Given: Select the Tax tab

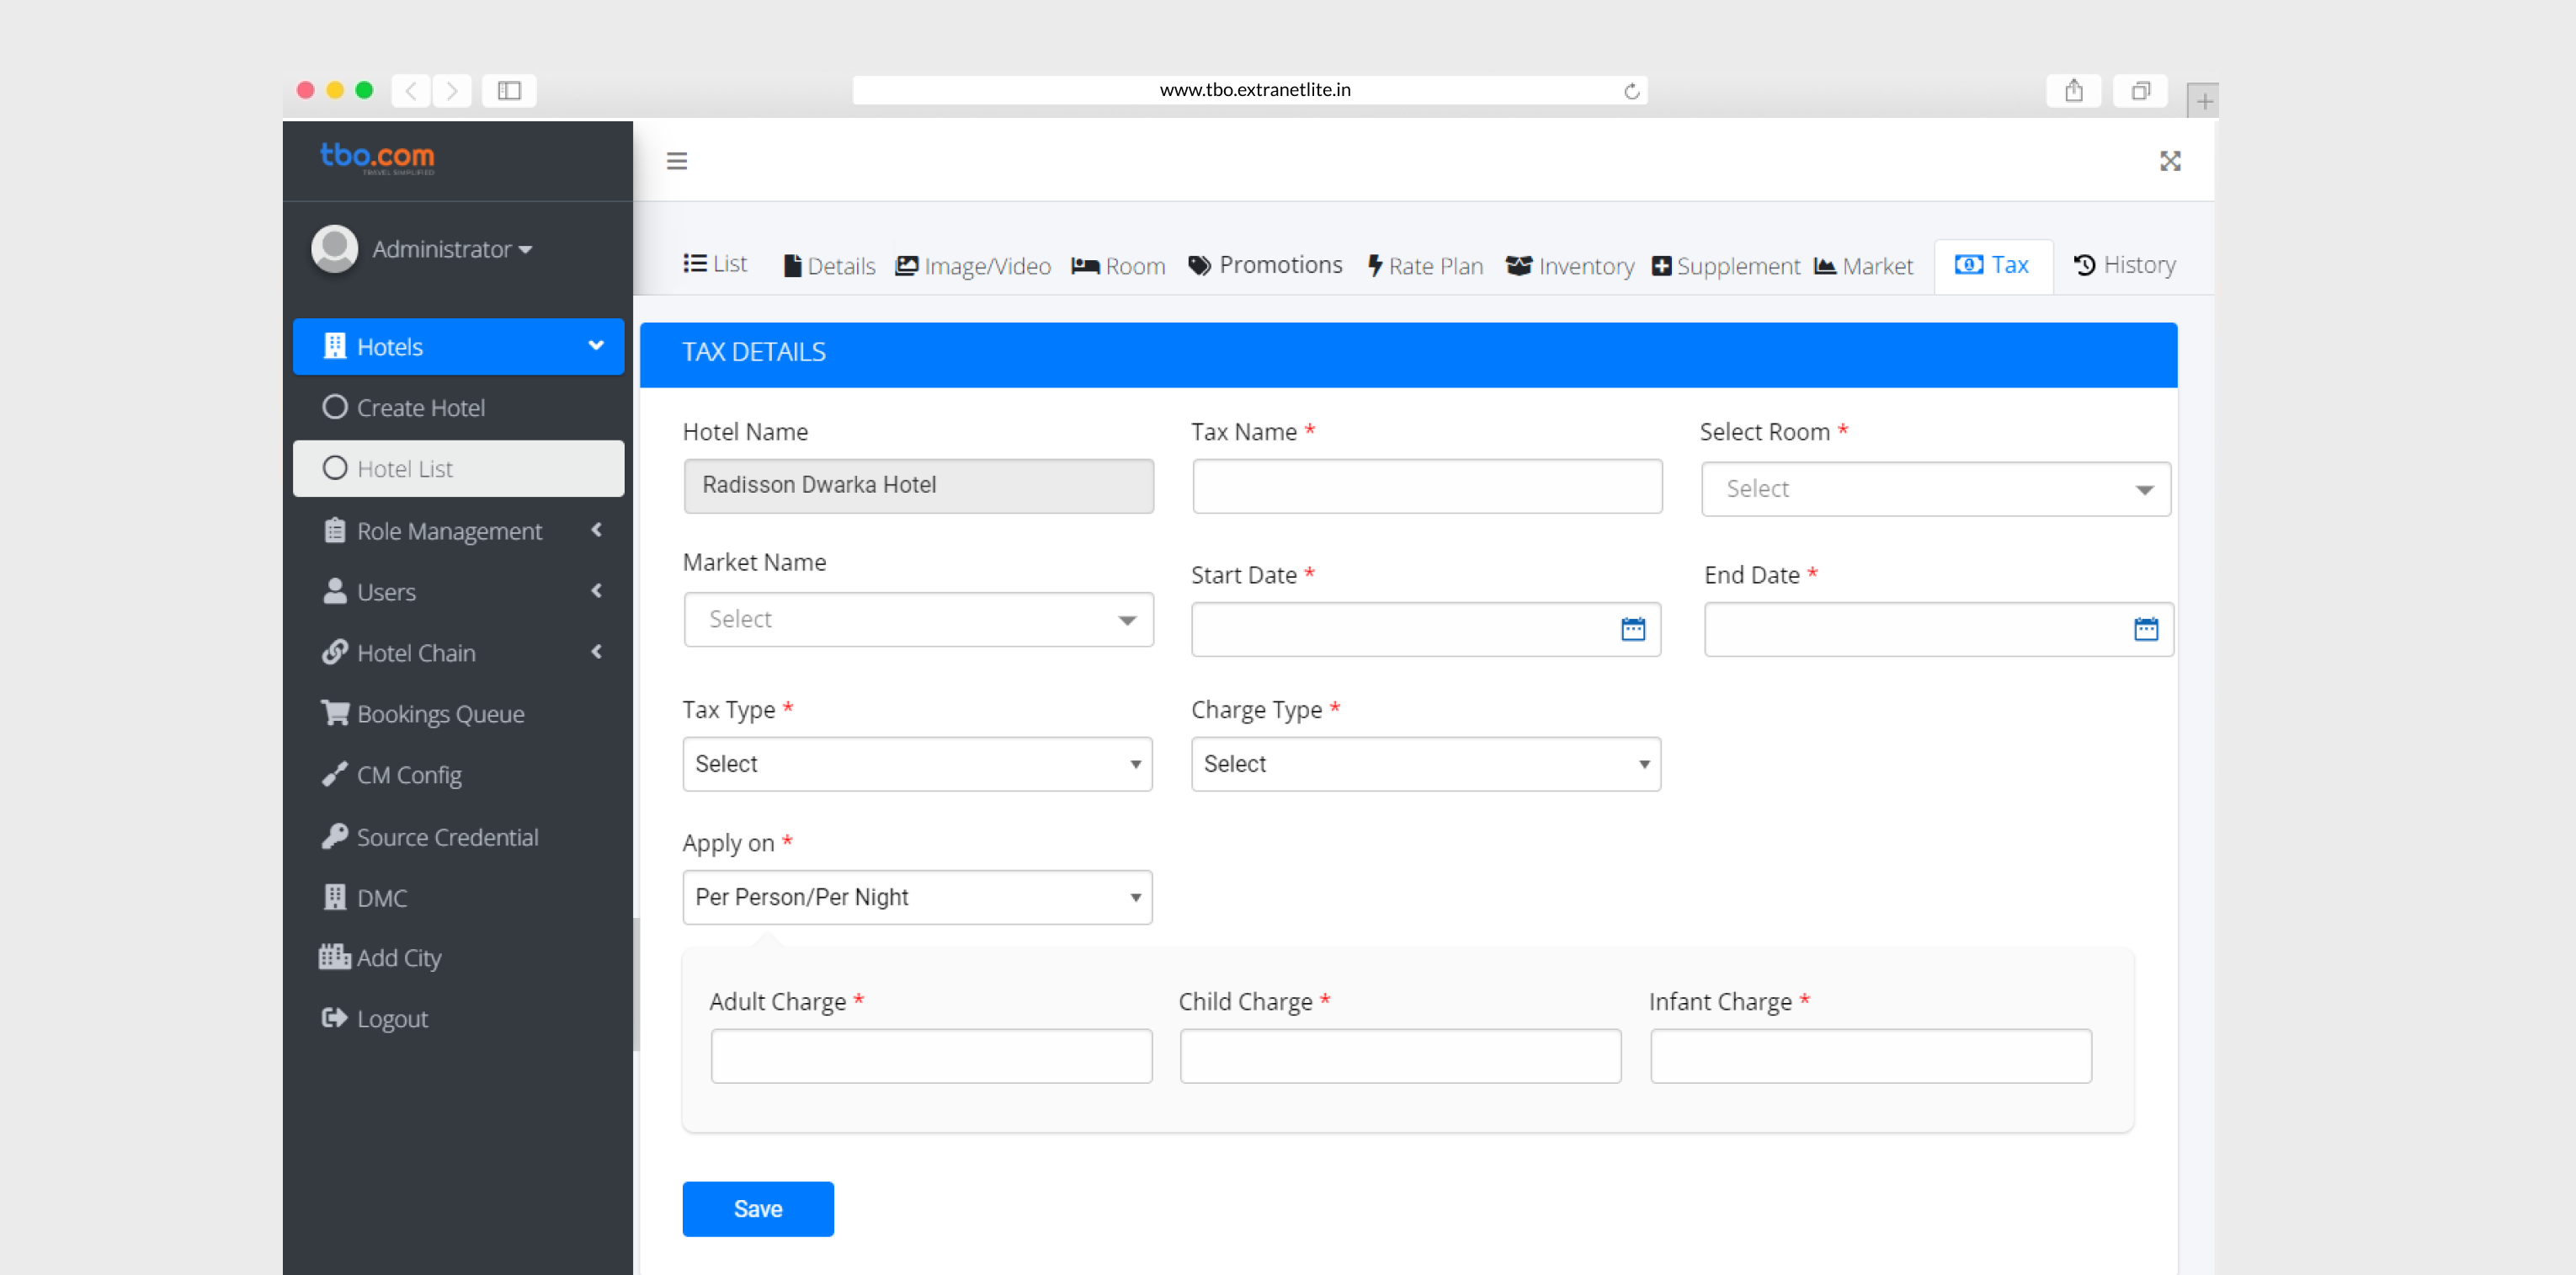Looking at the screenshot, I should point(1993,265).
